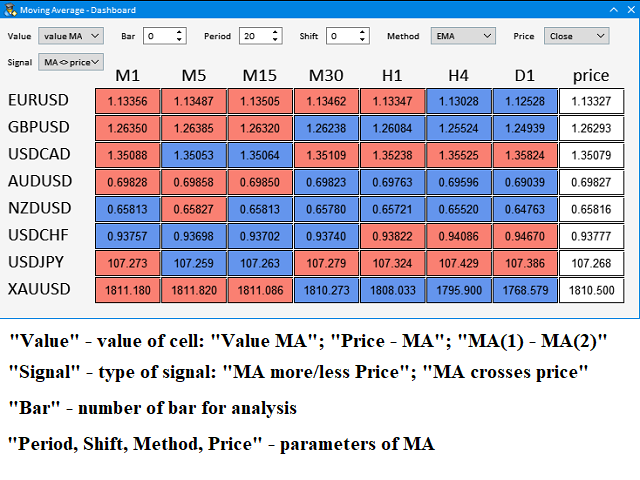This screenshot has width=640, height=480.
Task: Click the Bar input field
Action: pos(157,36)
